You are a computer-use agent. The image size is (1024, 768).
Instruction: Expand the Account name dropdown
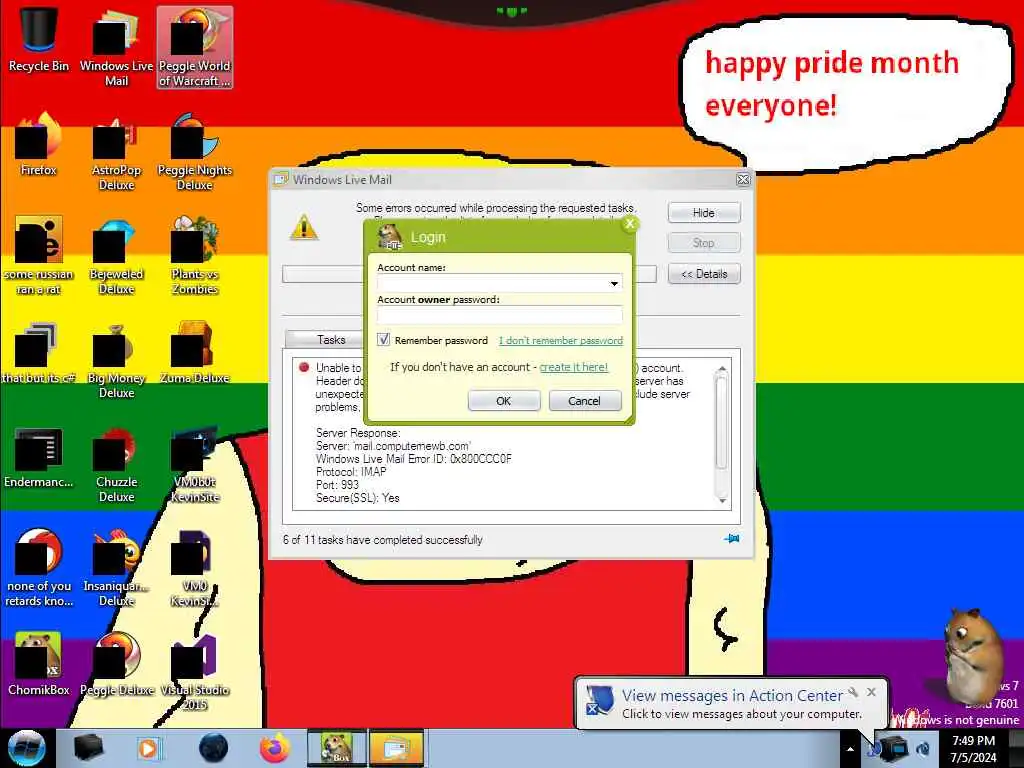pyautogui.click(x=614, y=283)
